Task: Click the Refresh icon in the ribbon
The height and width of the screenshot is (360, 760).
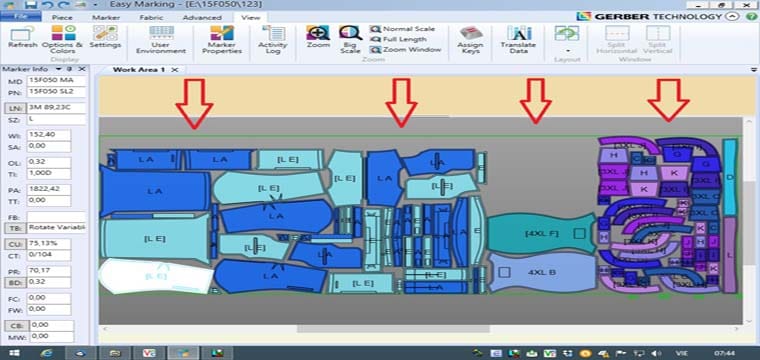Action: coord(22,34)
